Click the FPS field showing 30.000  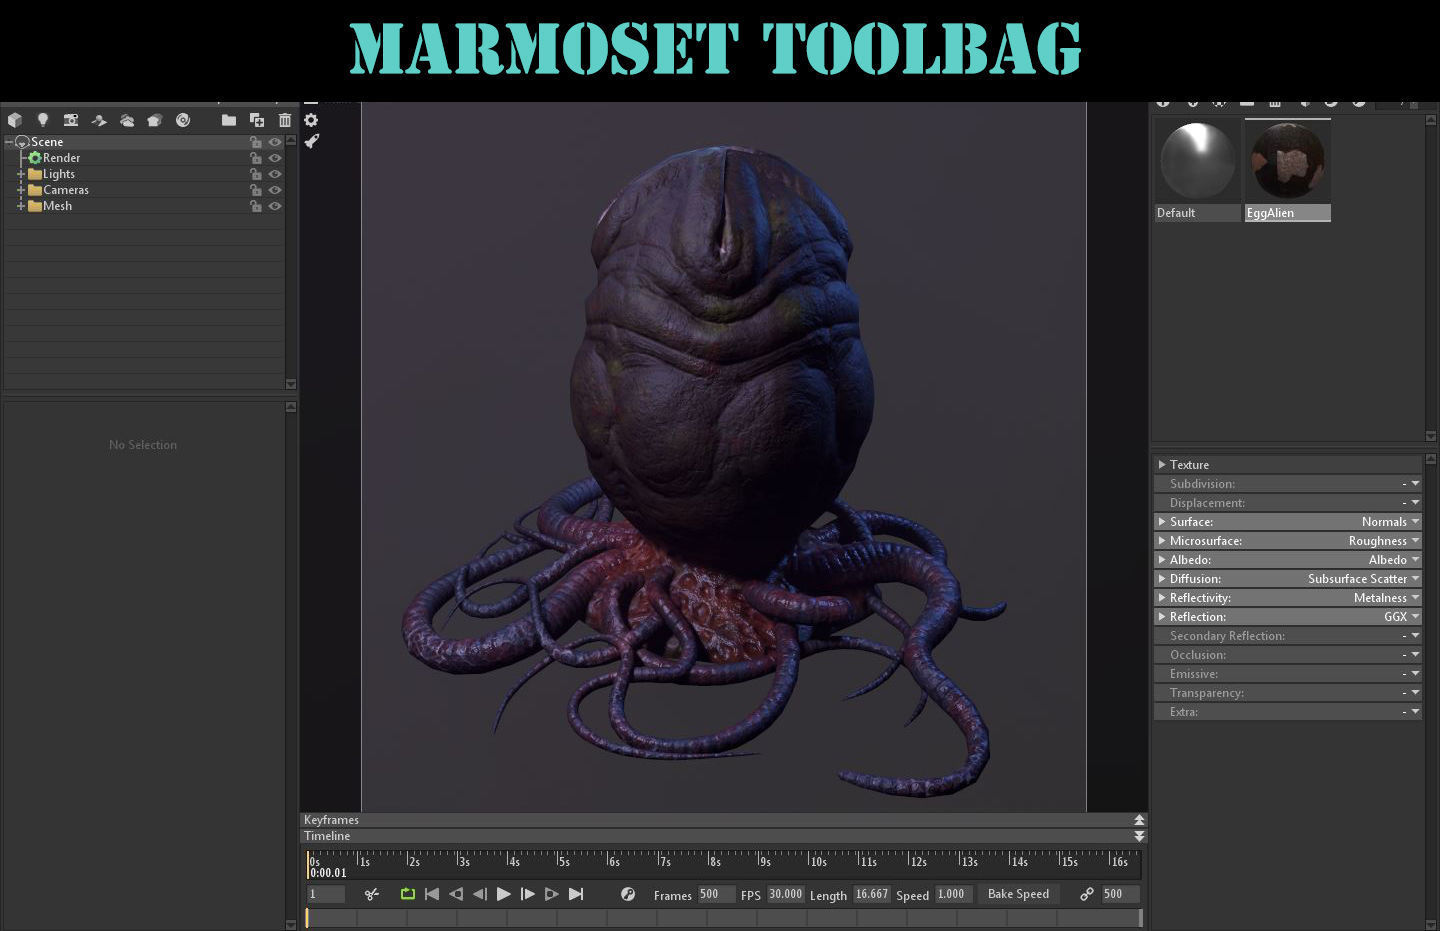point(785,894)
